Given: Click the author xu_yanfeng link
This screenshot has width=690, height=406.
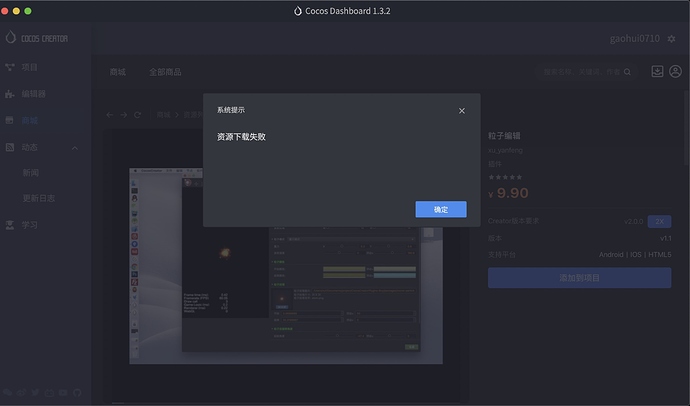Looking at the screenshot, I should coord(505,150).
